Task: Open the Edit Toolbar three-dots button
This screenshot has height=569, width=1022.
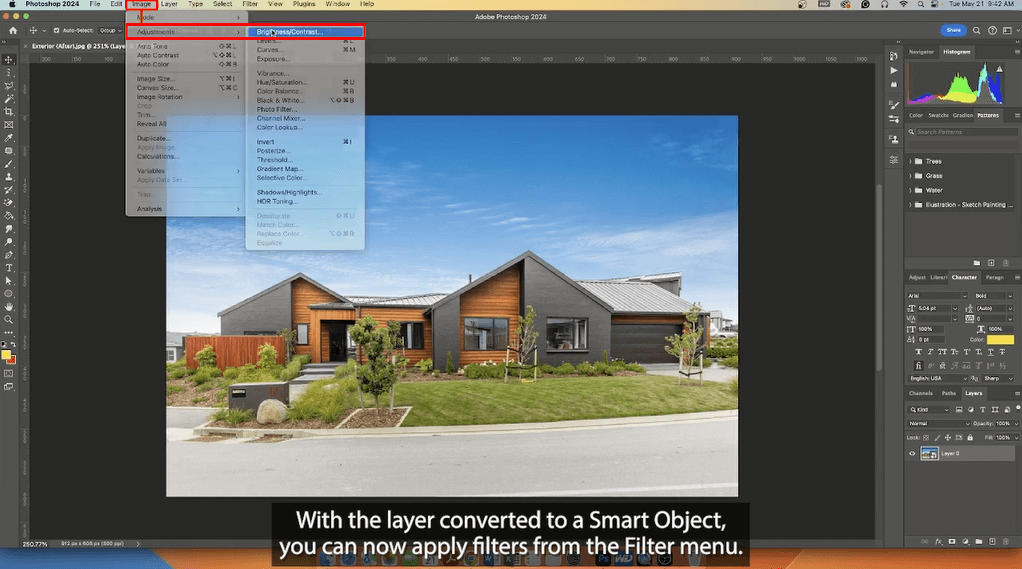Action: coord(8,333)
